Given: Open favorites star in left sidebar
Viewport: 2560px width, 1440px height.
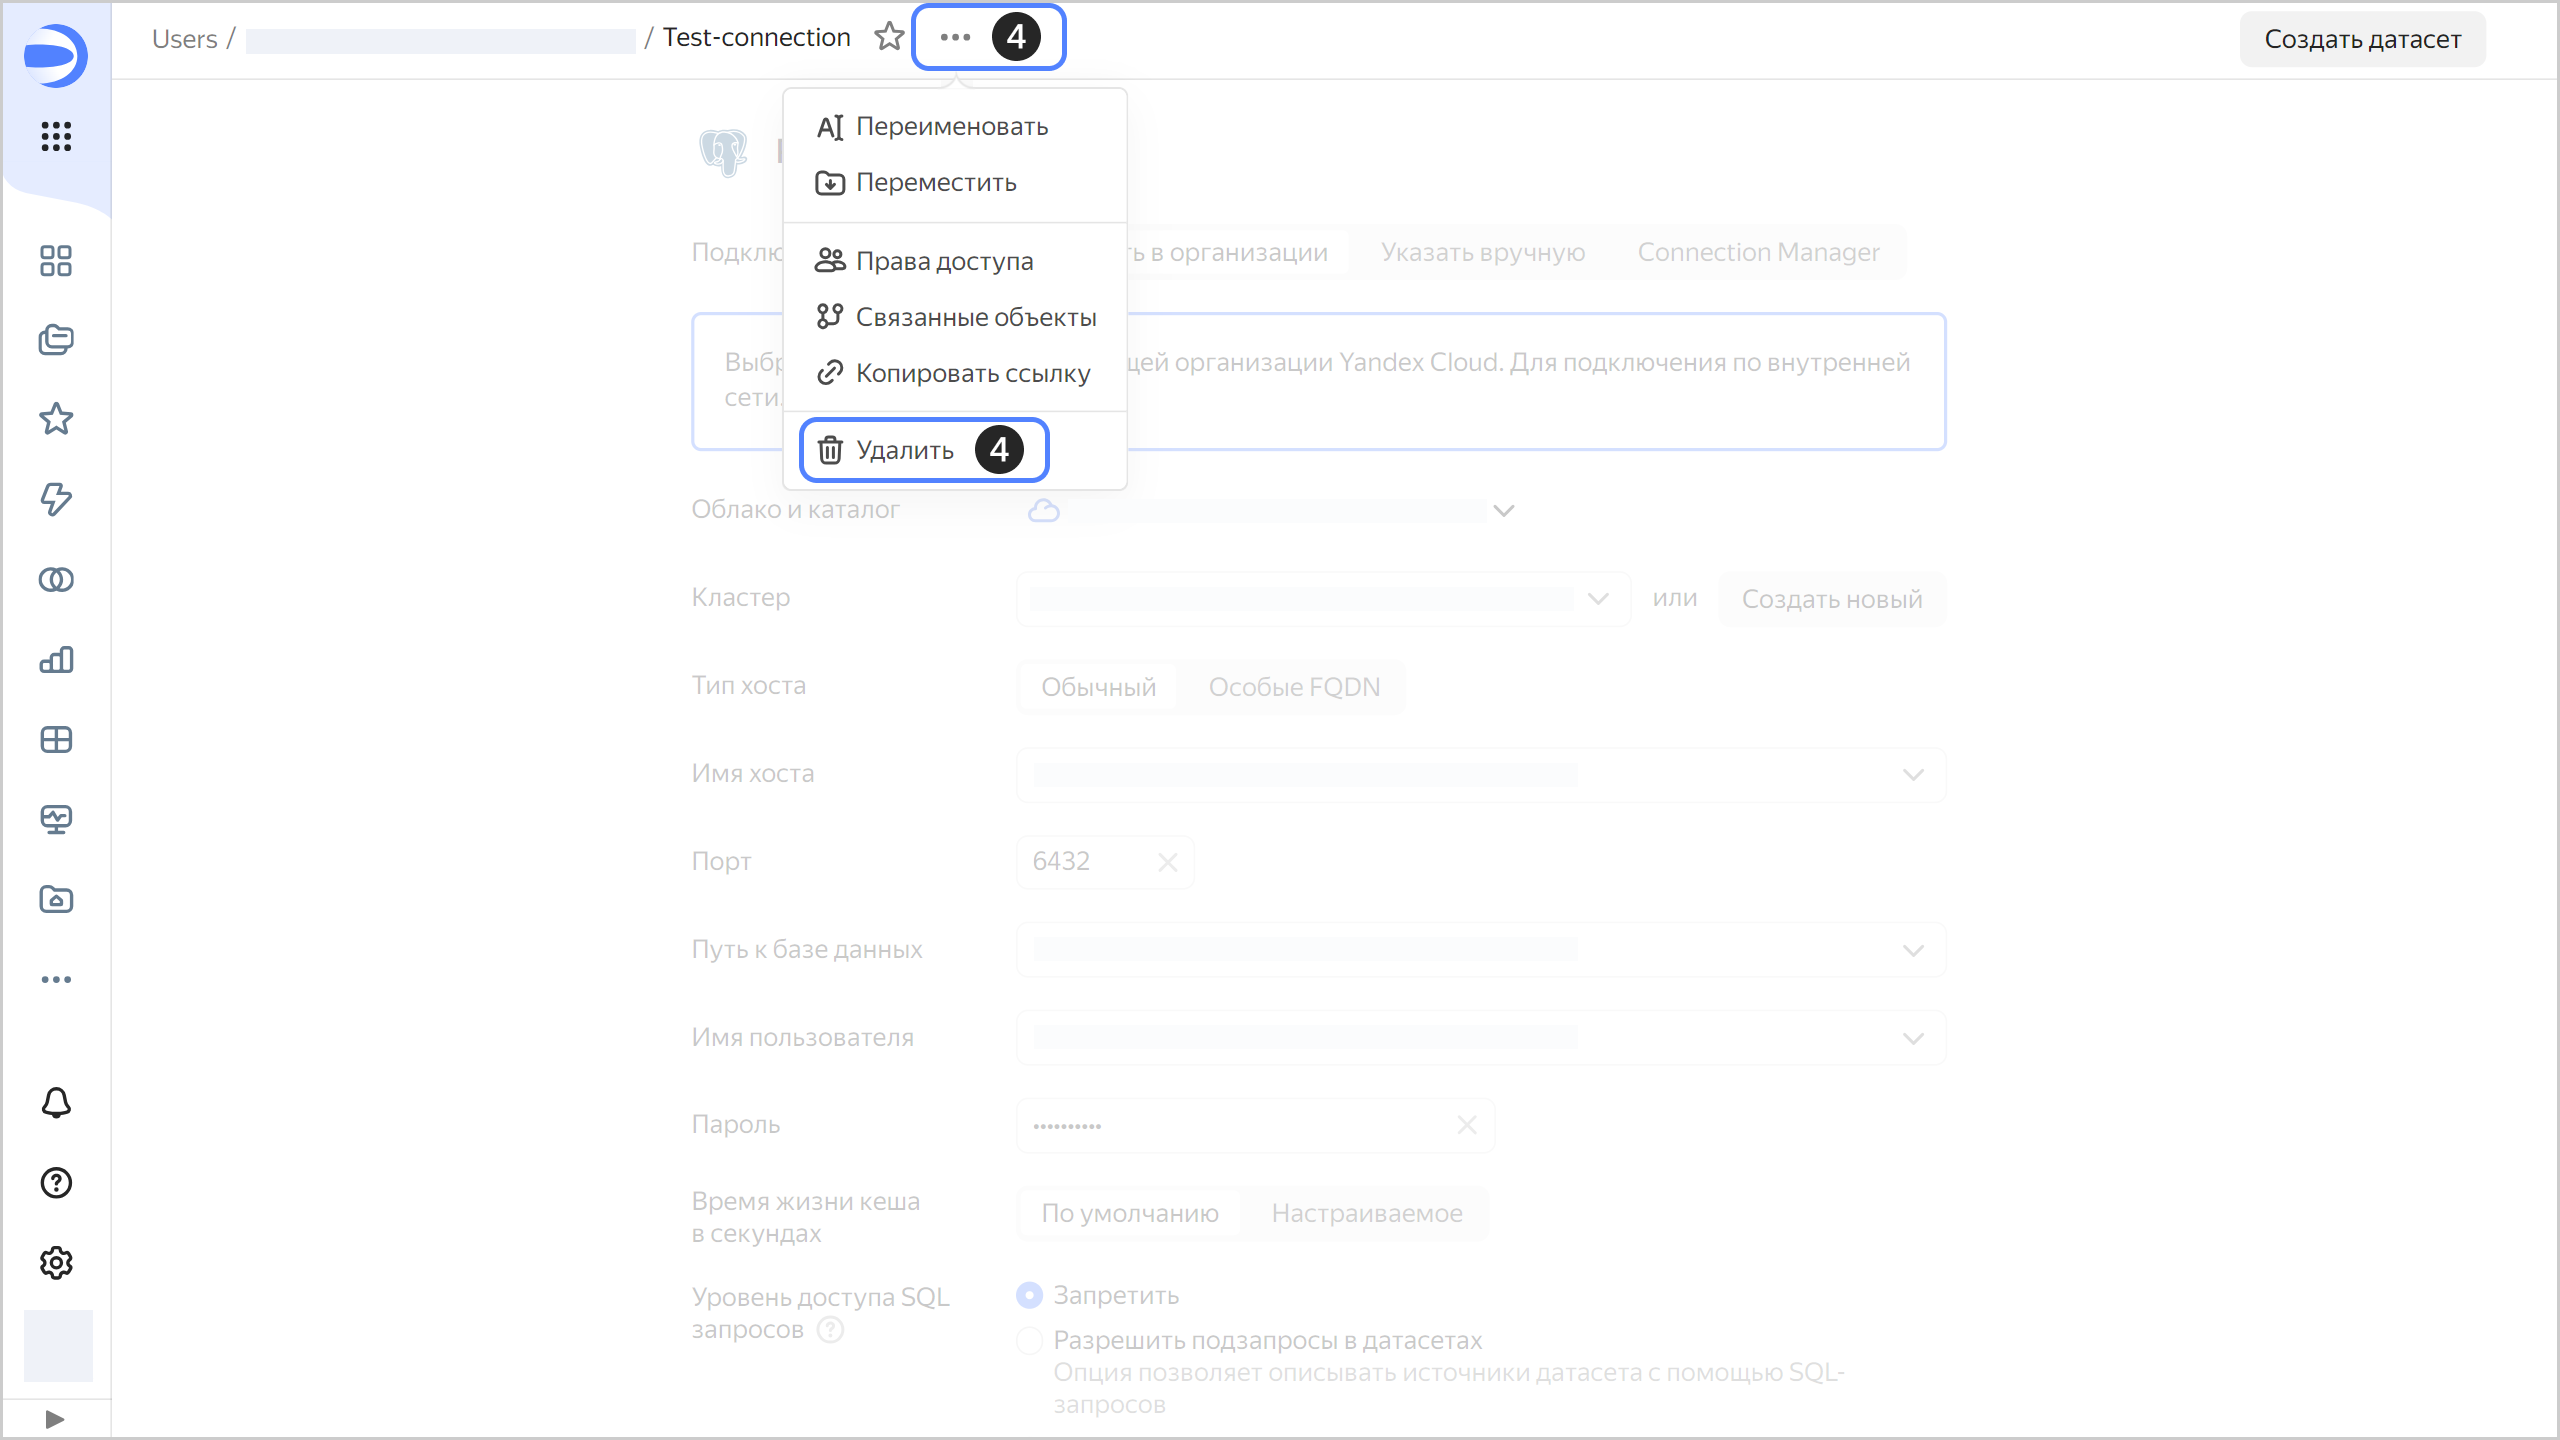Looking at the screenshot, I should tap(56, 419).
